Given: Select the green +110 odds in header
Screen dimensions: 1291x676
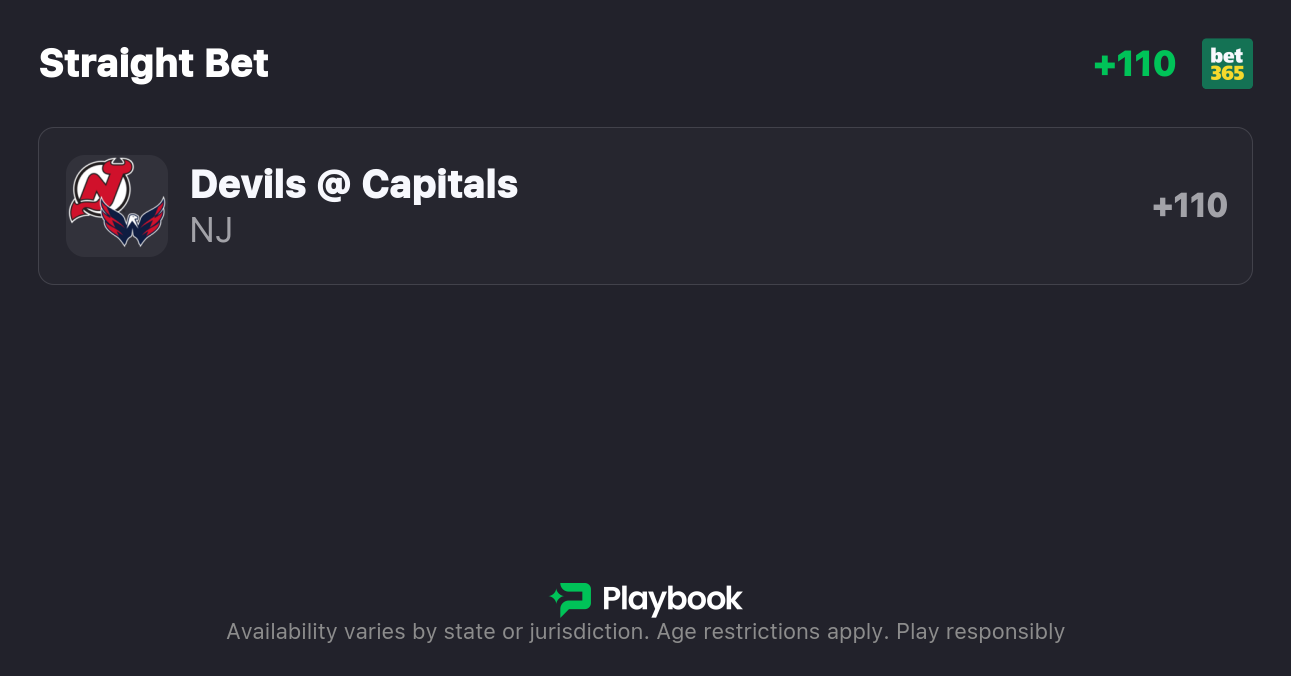Looking at the screenshot, I should click(1135, 64).
